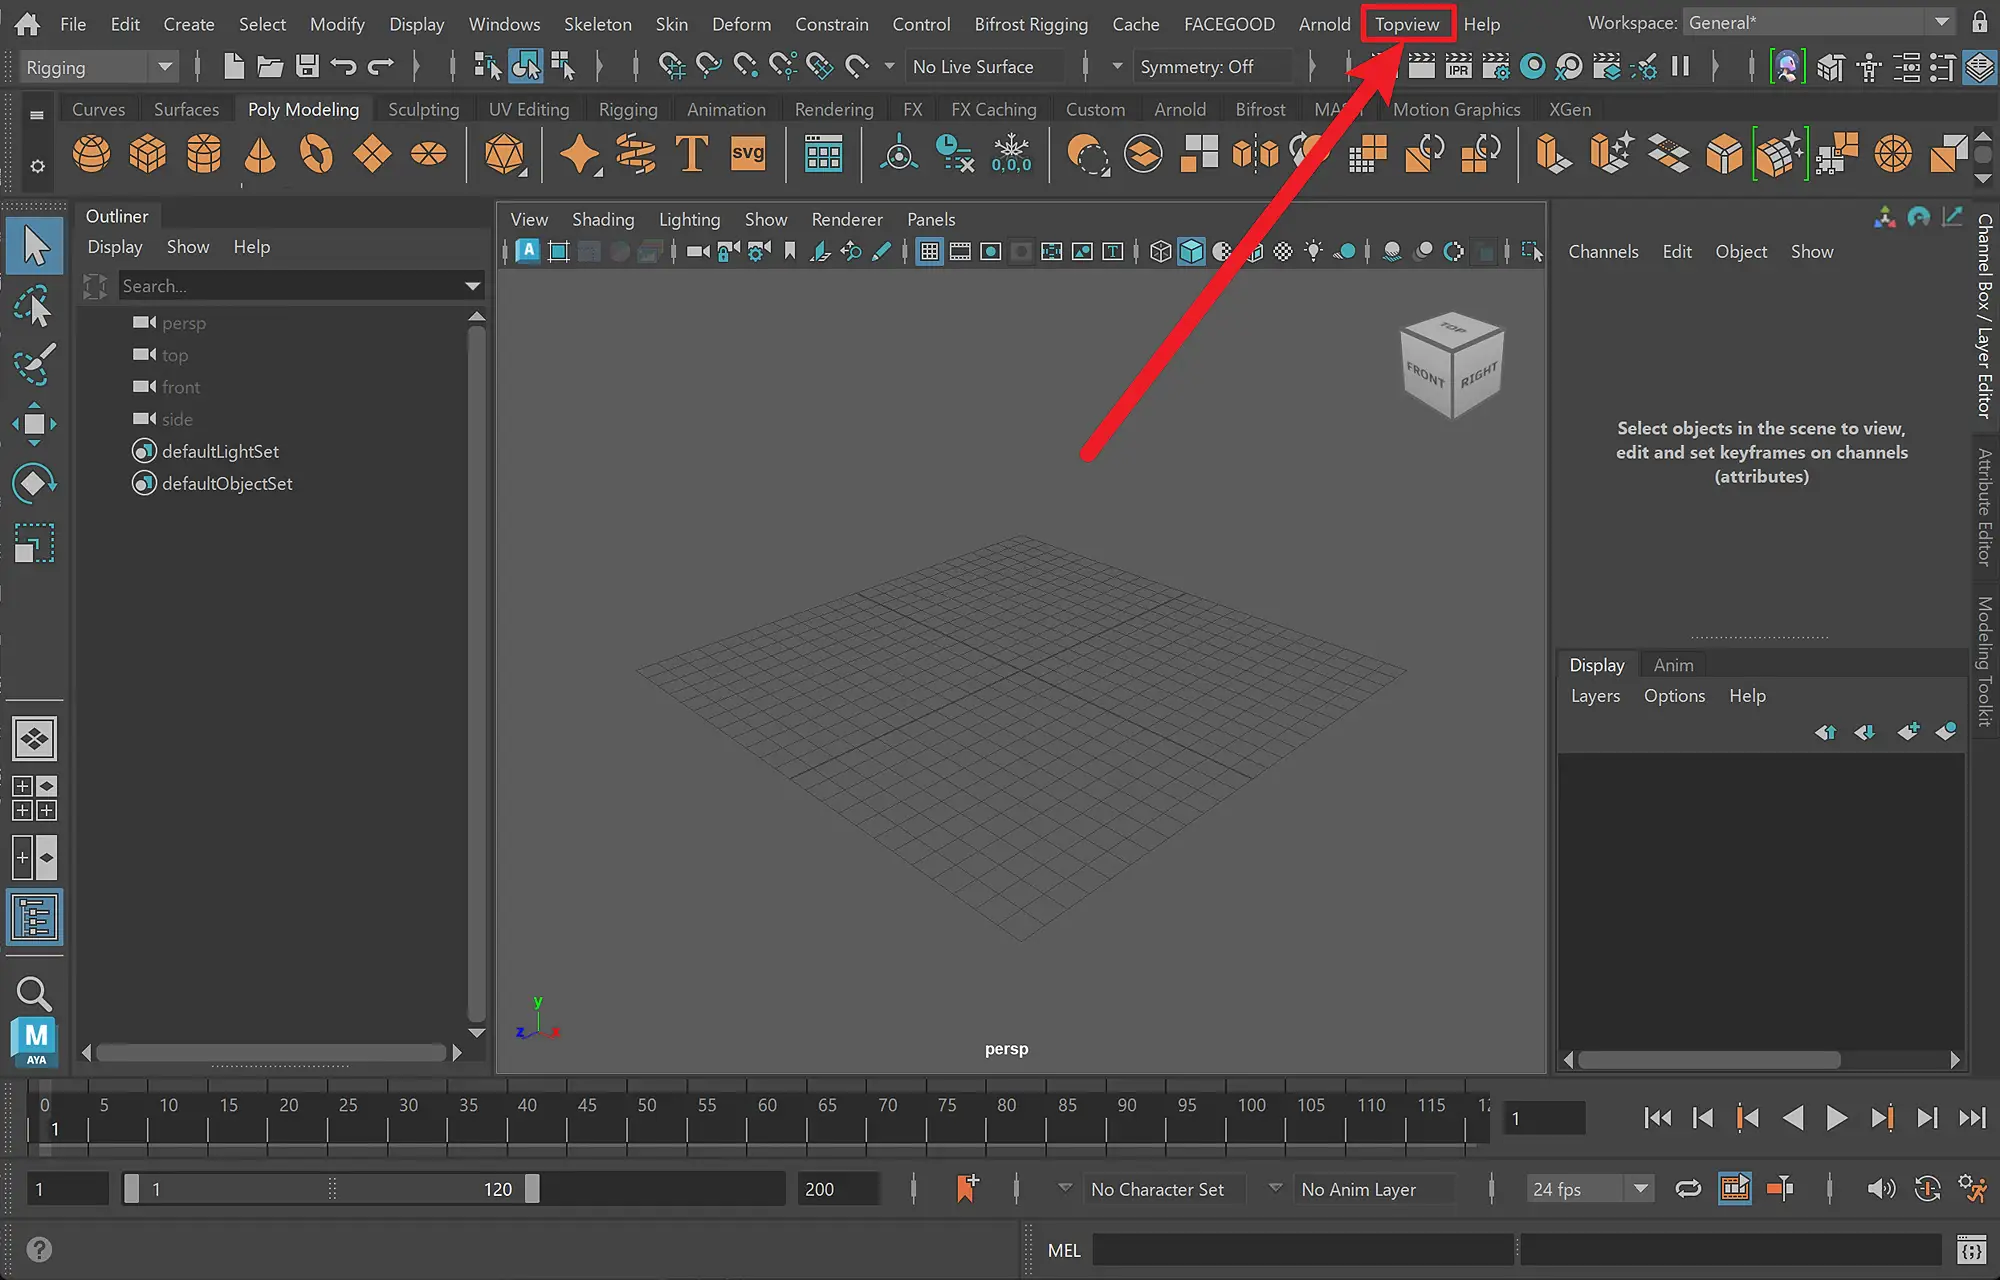Switch to the Sculpting shelf tab
Image resolution: width=2000 pixels, height=1280 pixels.
point(424,109)
